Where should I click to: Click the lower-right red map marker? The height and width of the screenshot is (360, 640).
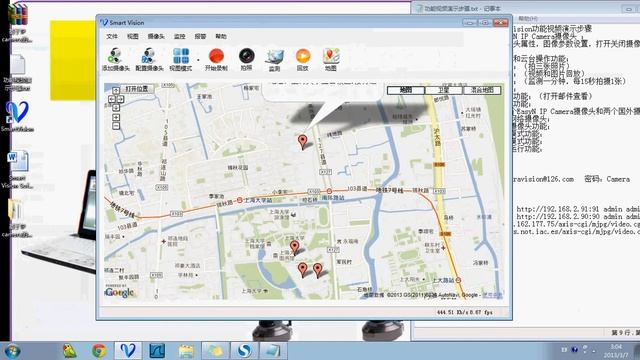click(318, 270)
